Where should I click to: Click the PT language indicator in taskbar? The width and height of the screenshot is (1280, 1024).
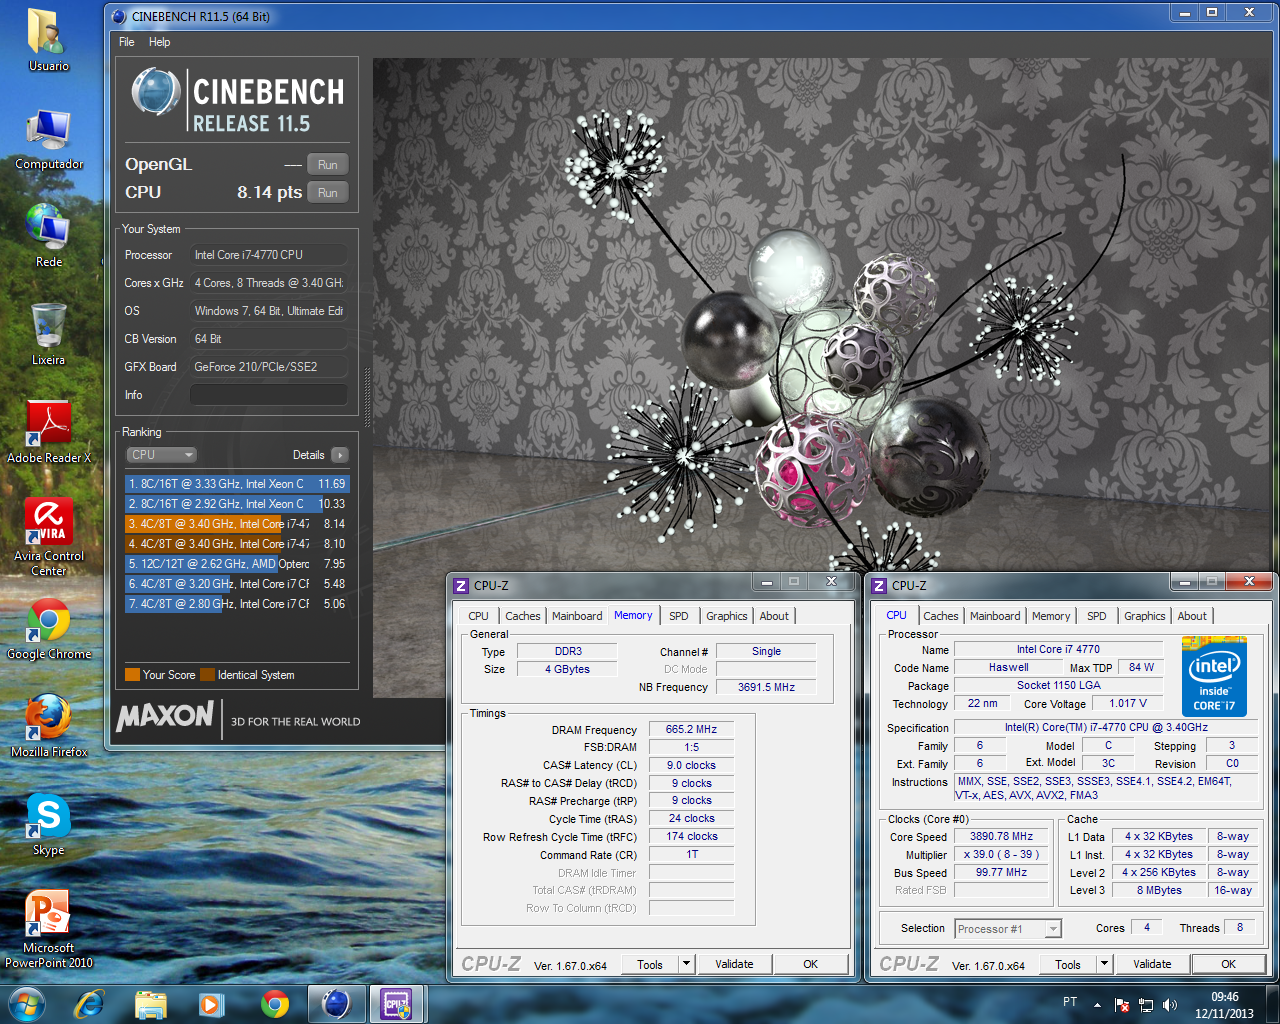click(1070, 1002)
